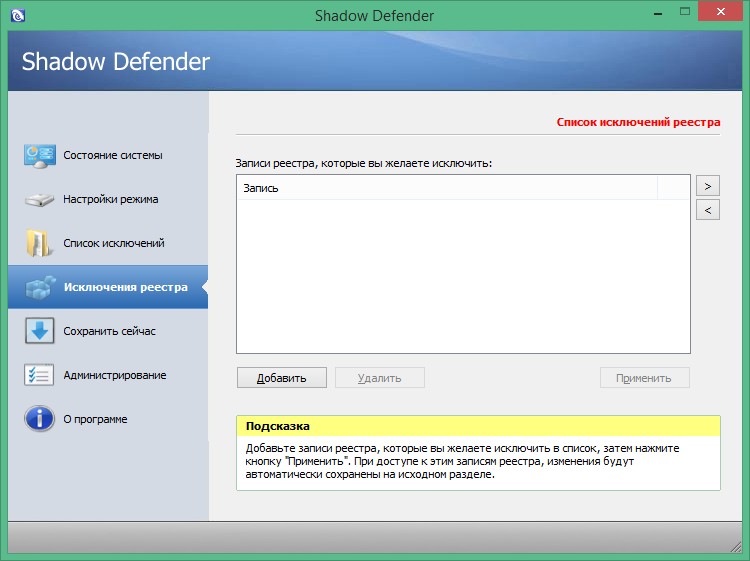Click the Exclusion List folder icon
The height and width of the screenshot is (561, 750).
tap(39, 243)
